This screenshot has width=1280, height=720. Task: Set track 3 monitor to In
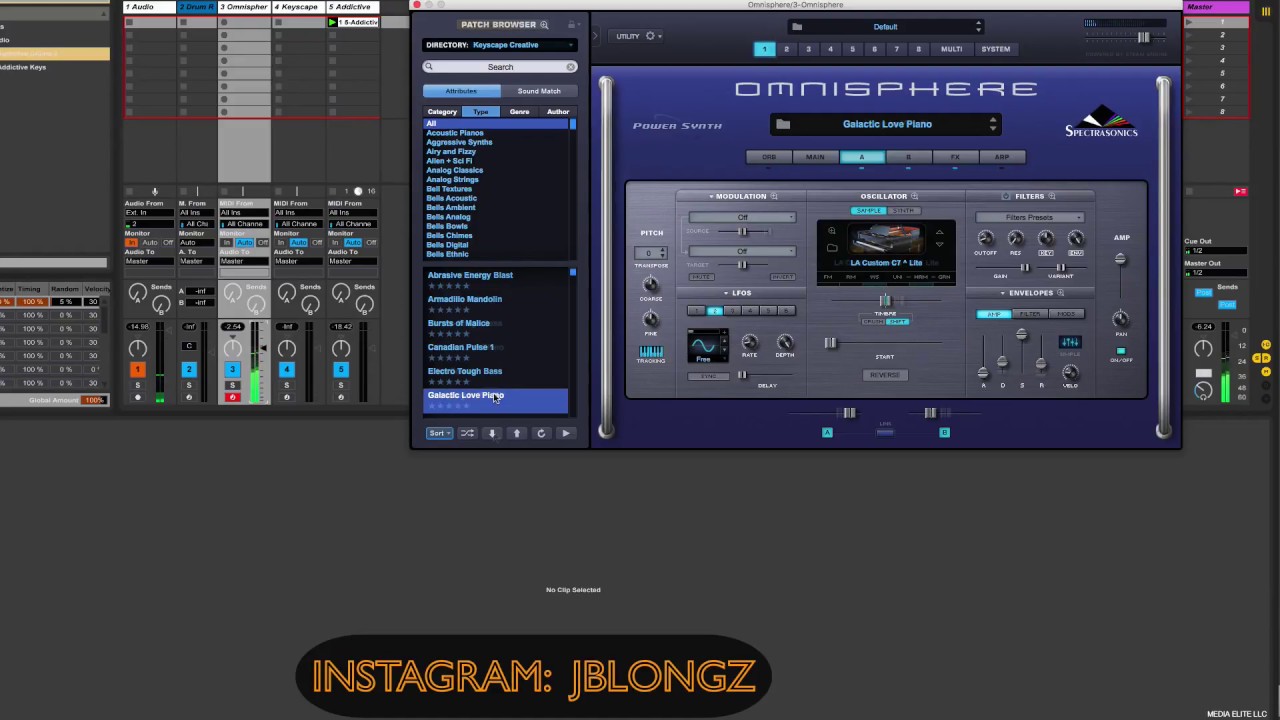(x=227, y=242)
